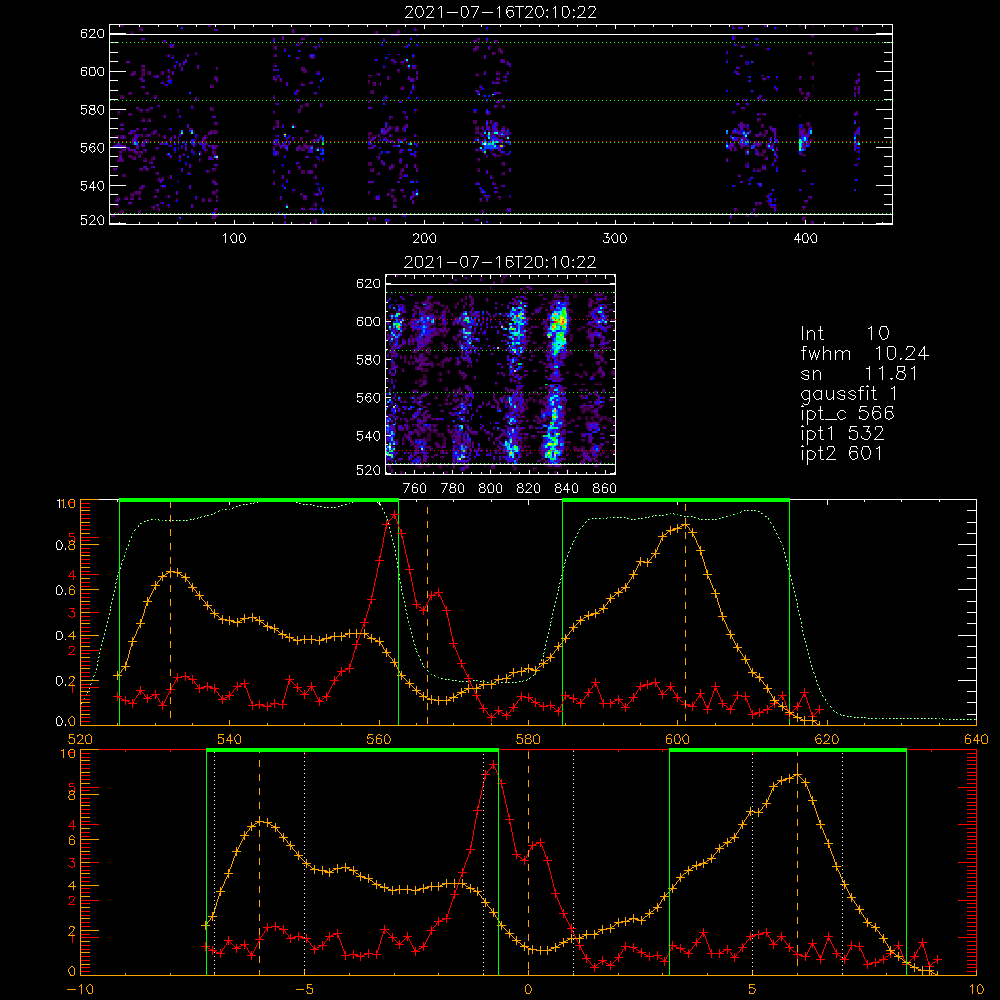Click x-axis label 640 on third plot
1000x1000 pixels.
click(976, 739)
